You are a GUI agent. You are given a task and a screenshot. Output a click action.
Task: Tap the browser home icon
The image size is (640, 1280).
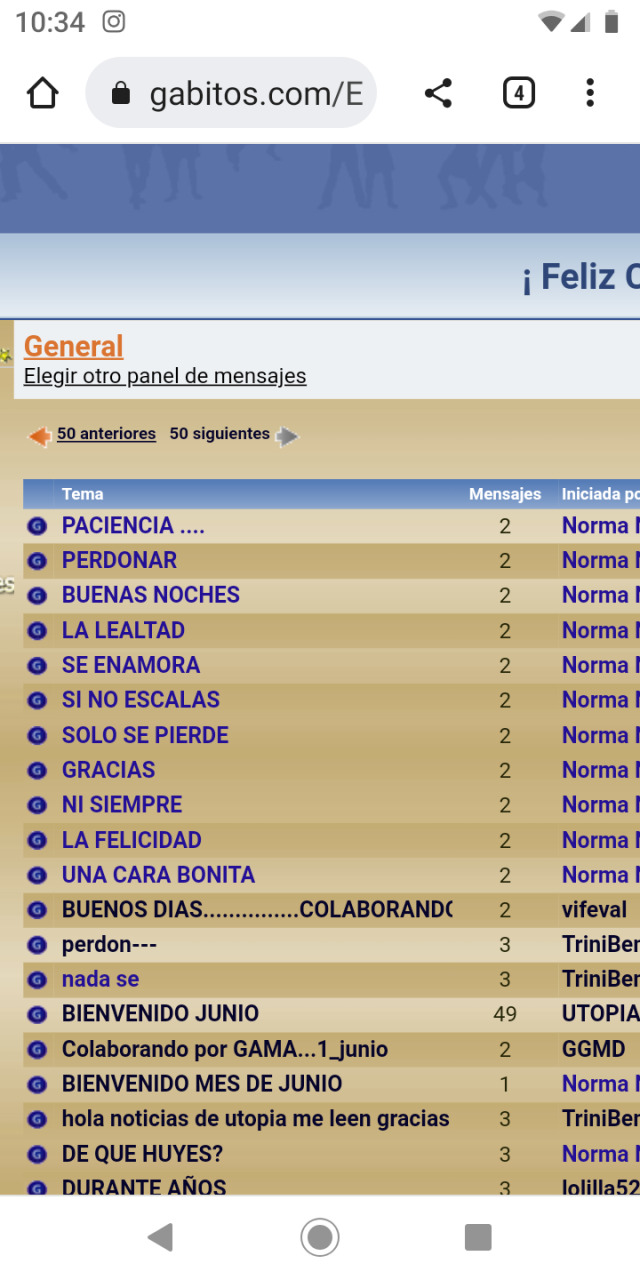(42, 94)
